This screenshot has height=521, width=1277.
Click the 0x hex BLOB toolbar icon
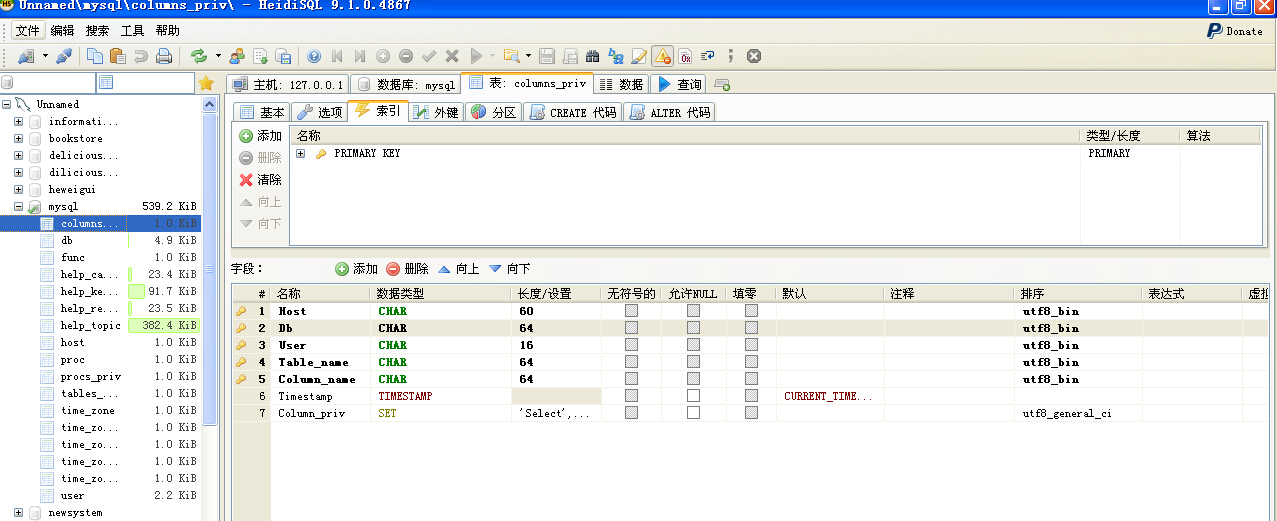(685, 56)
